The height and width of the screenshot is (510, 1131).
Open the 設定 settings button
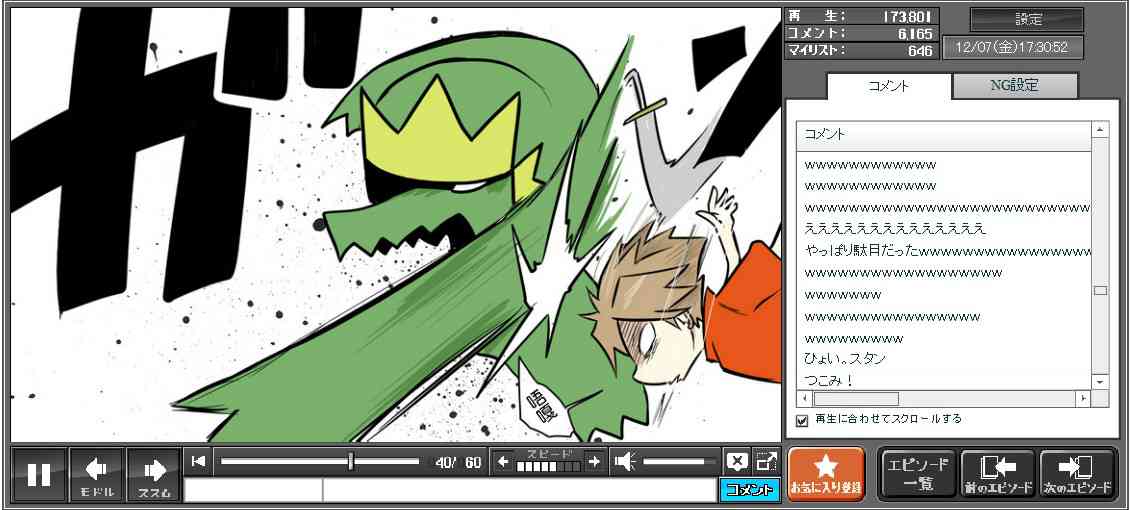coord(1027,20)
